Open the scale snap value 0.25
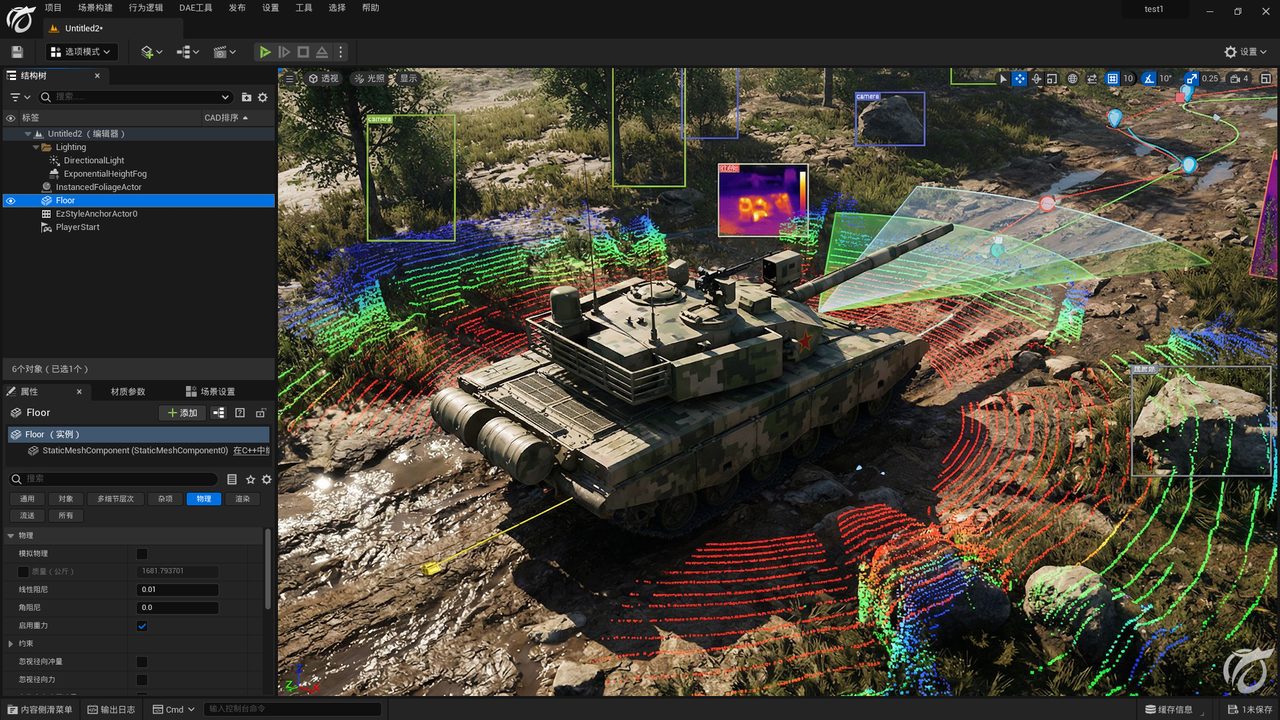1280x720 pixels. tap(1210, 78)
